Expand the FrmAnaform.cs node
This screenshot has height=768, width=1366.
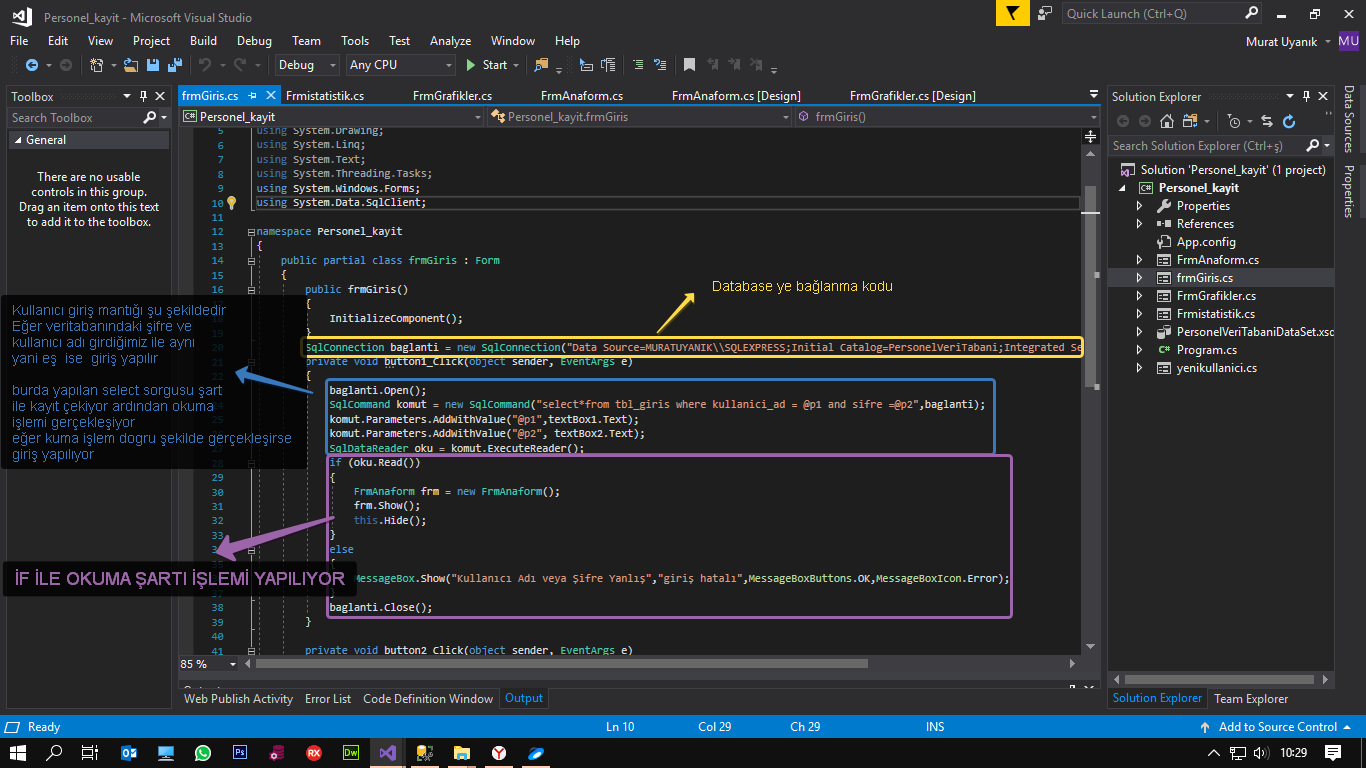point(1139,260)
